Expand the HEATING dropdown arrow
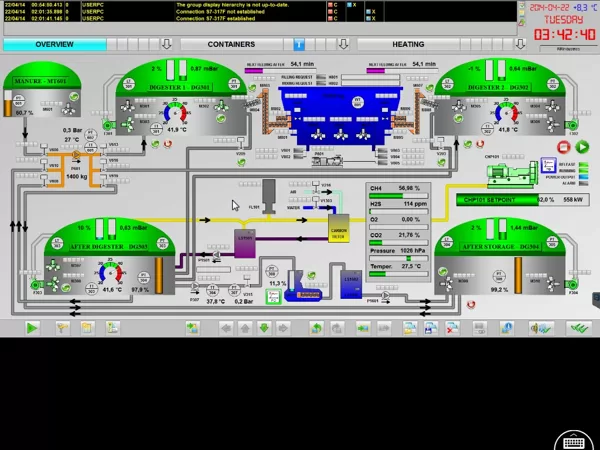The width and height of the screenshot is (600, 450). point(520,44)
